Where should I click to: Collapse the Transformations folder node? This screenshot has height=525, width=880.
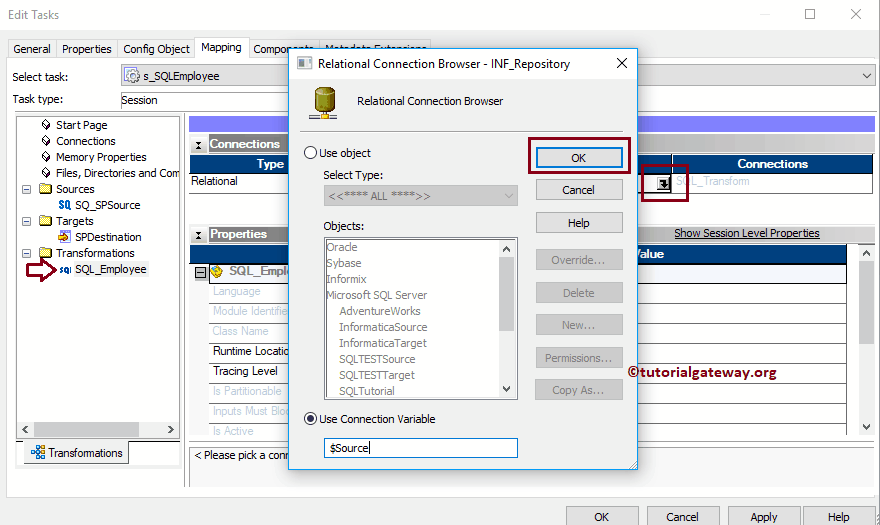26,253
